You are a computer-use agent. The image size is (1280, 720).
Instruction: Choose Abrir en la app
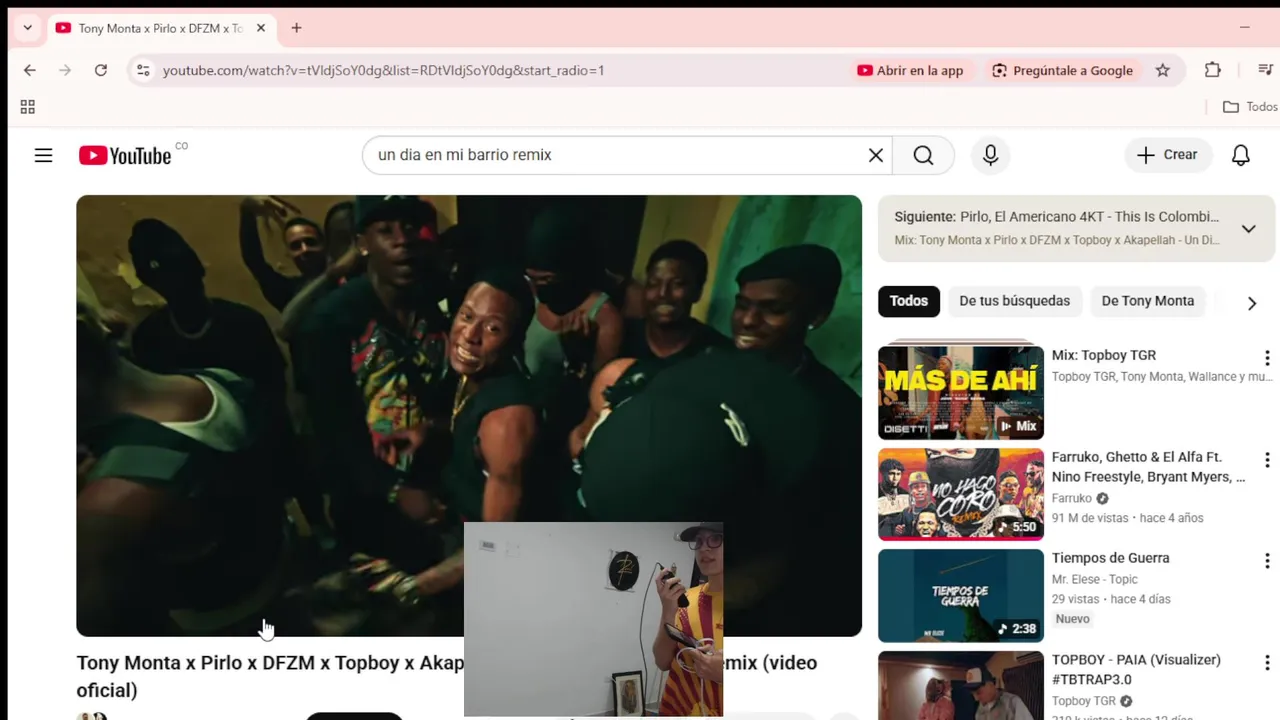910,70
